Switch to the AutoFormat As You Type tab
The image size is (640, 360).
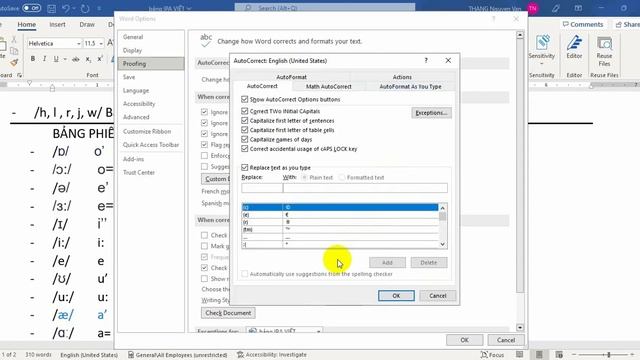pos(410,87)
